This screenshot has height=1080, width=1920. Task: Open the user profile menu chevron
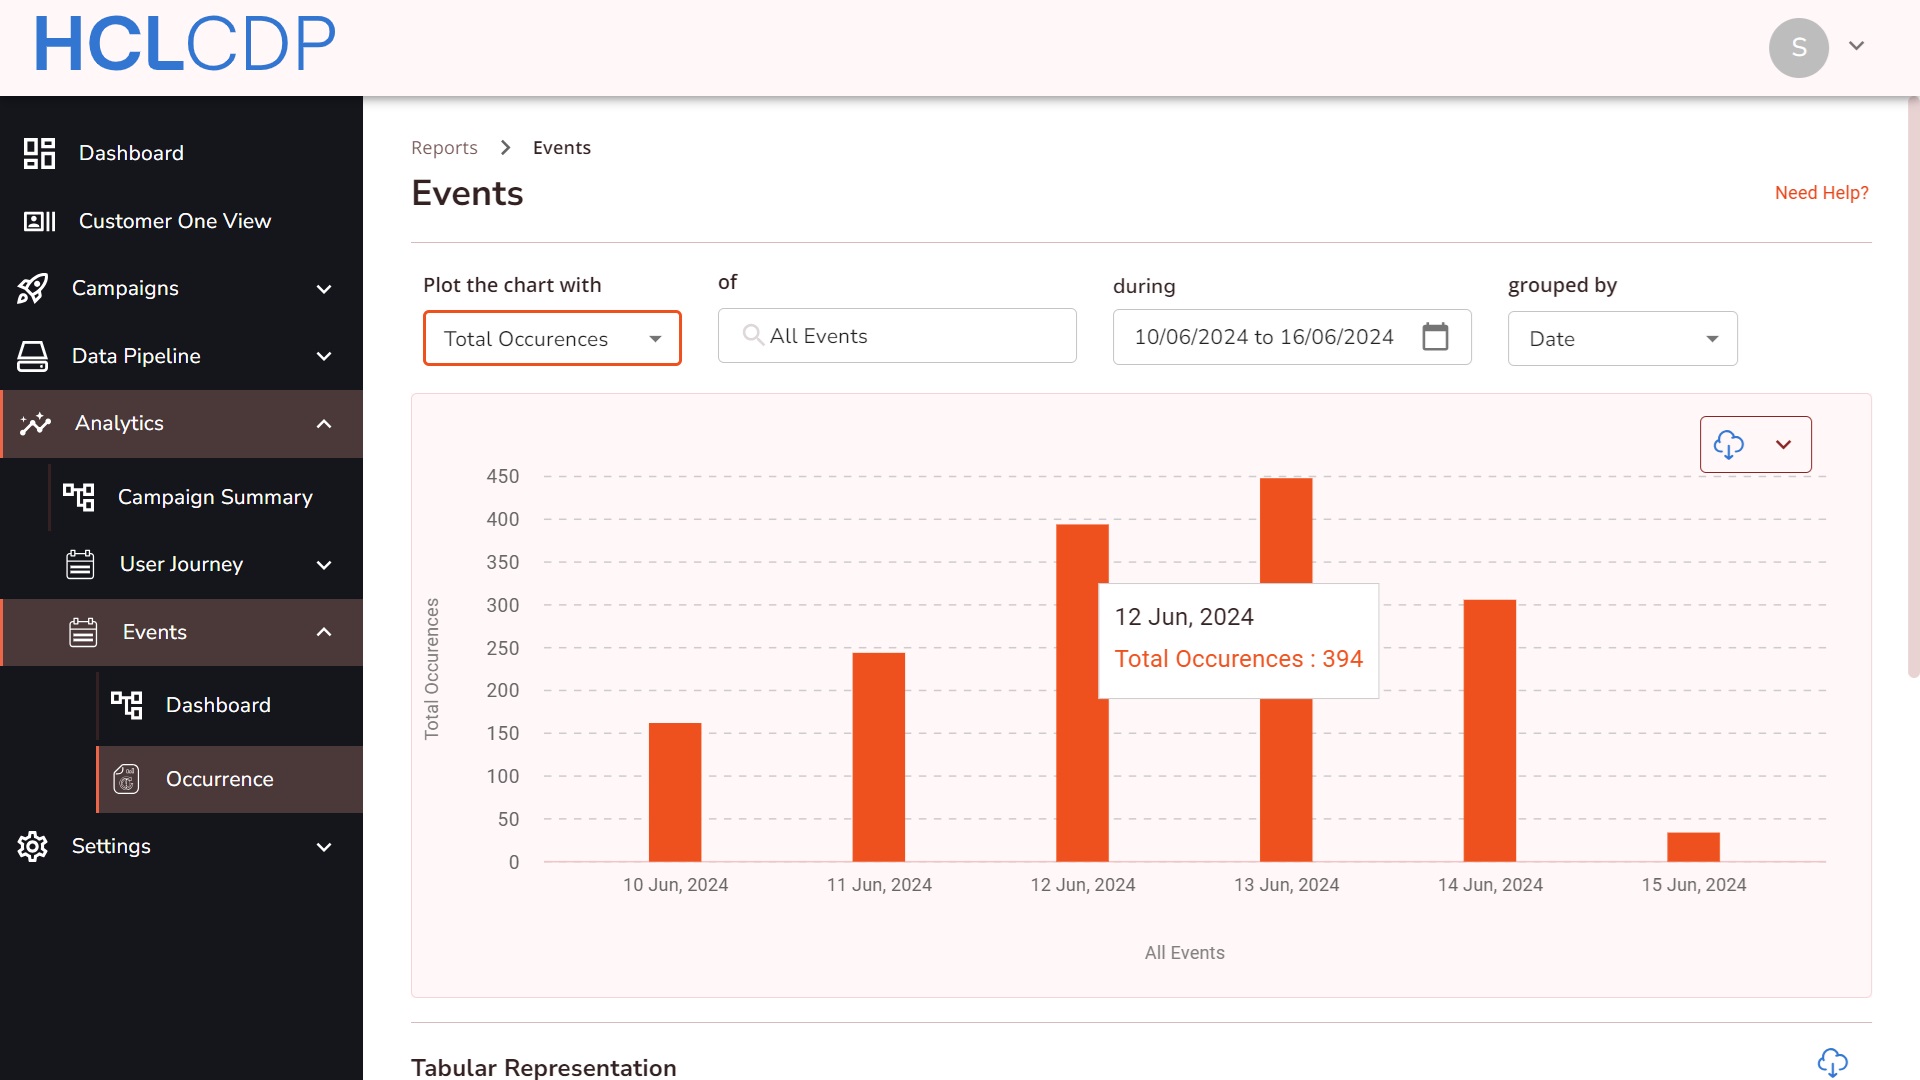[x=1856, y=46]
